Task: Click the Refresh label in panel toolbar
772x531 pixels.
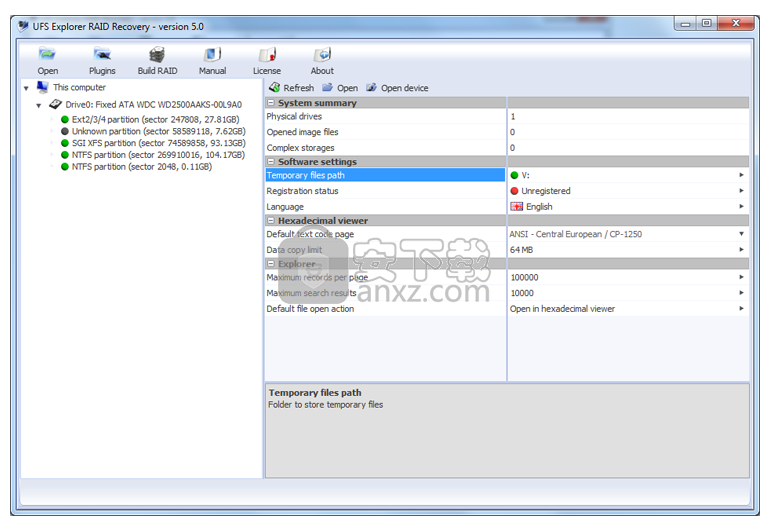Action: click(298, 88)
